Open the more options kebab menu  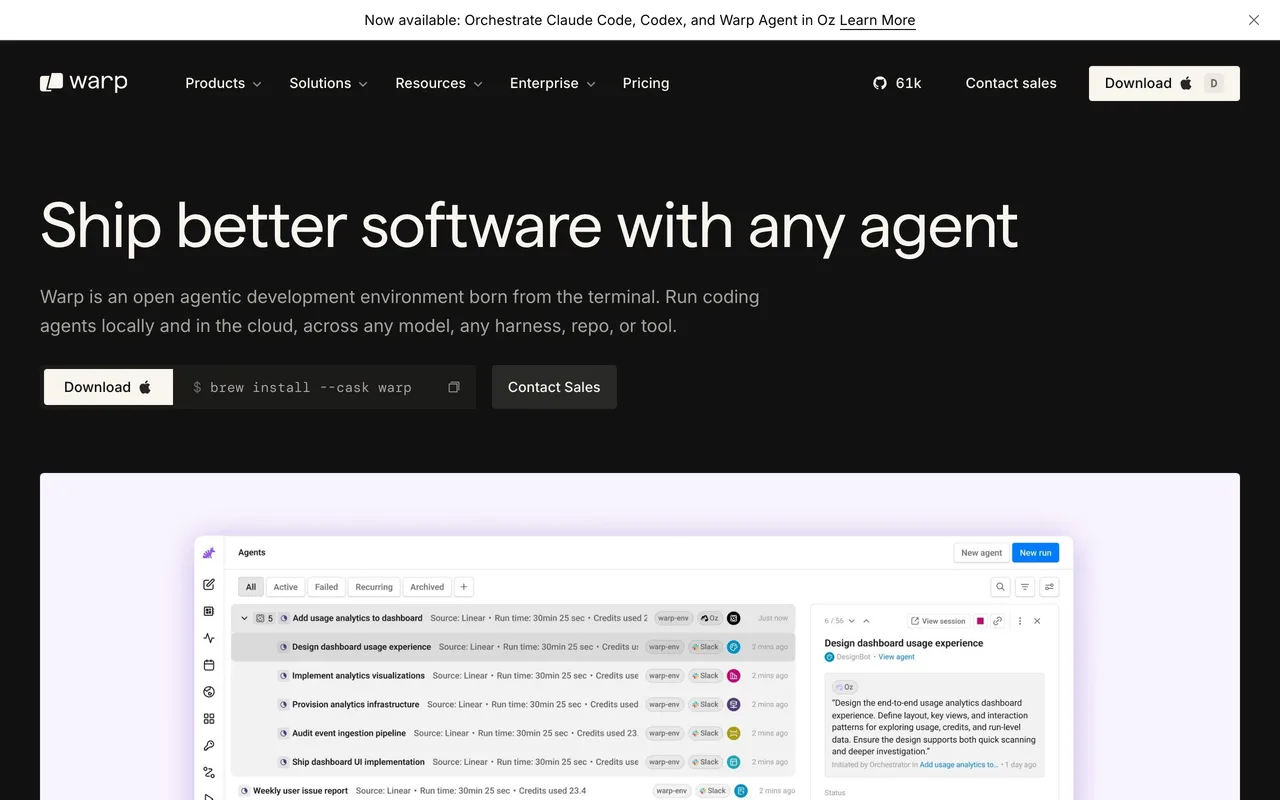click(x=1020, y=621)
